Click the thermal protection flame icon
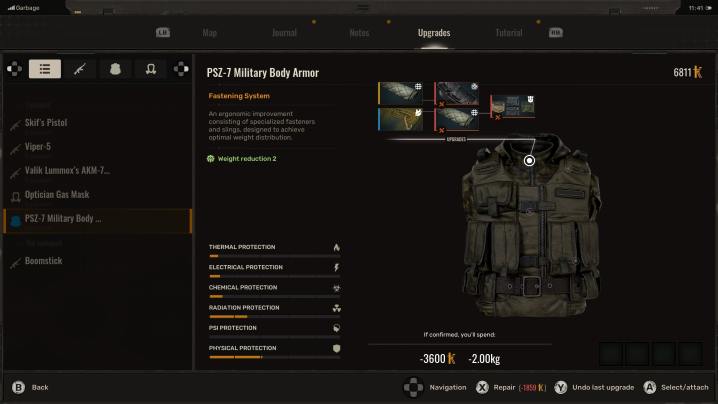 pos(336,248)
